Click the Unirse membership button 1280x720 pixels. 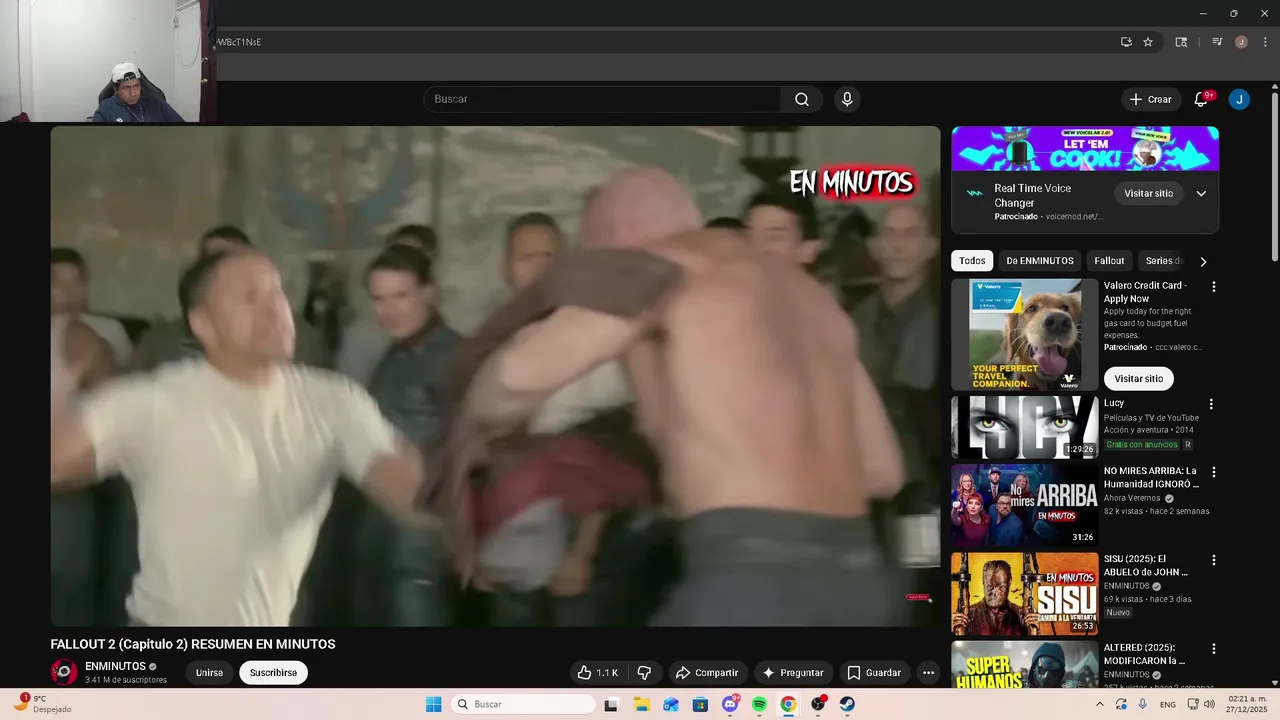[x=209, y=673]
